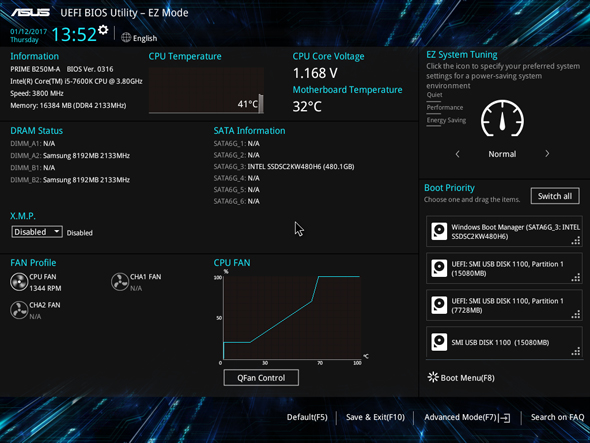The height and width of the screenshot is (443, 590).
Task: Click the CPU Temperature graph area
Action: [x=206, y=90]
